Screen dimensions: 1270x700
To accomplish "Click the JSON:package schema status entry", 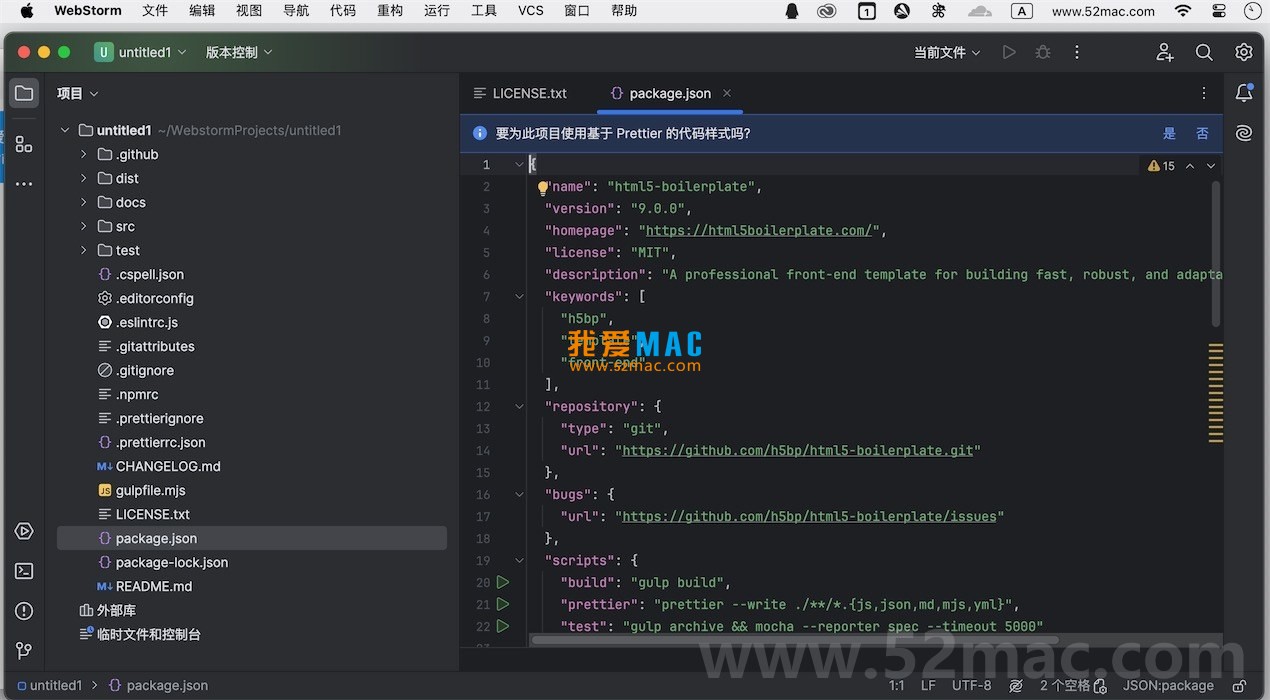I will click(x=1168, y=686).
